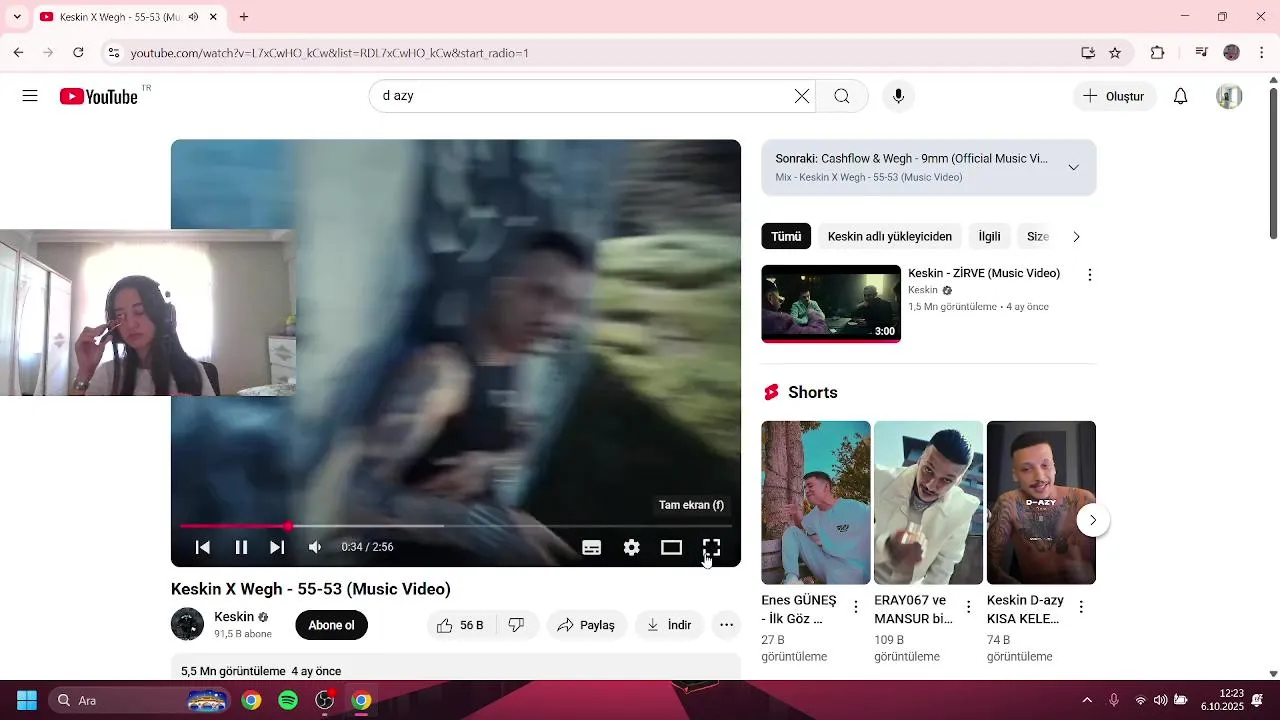The height and width of the screenshot is (720, 1280).
Task: Skip to the previous video
Action: click(203, 547)
